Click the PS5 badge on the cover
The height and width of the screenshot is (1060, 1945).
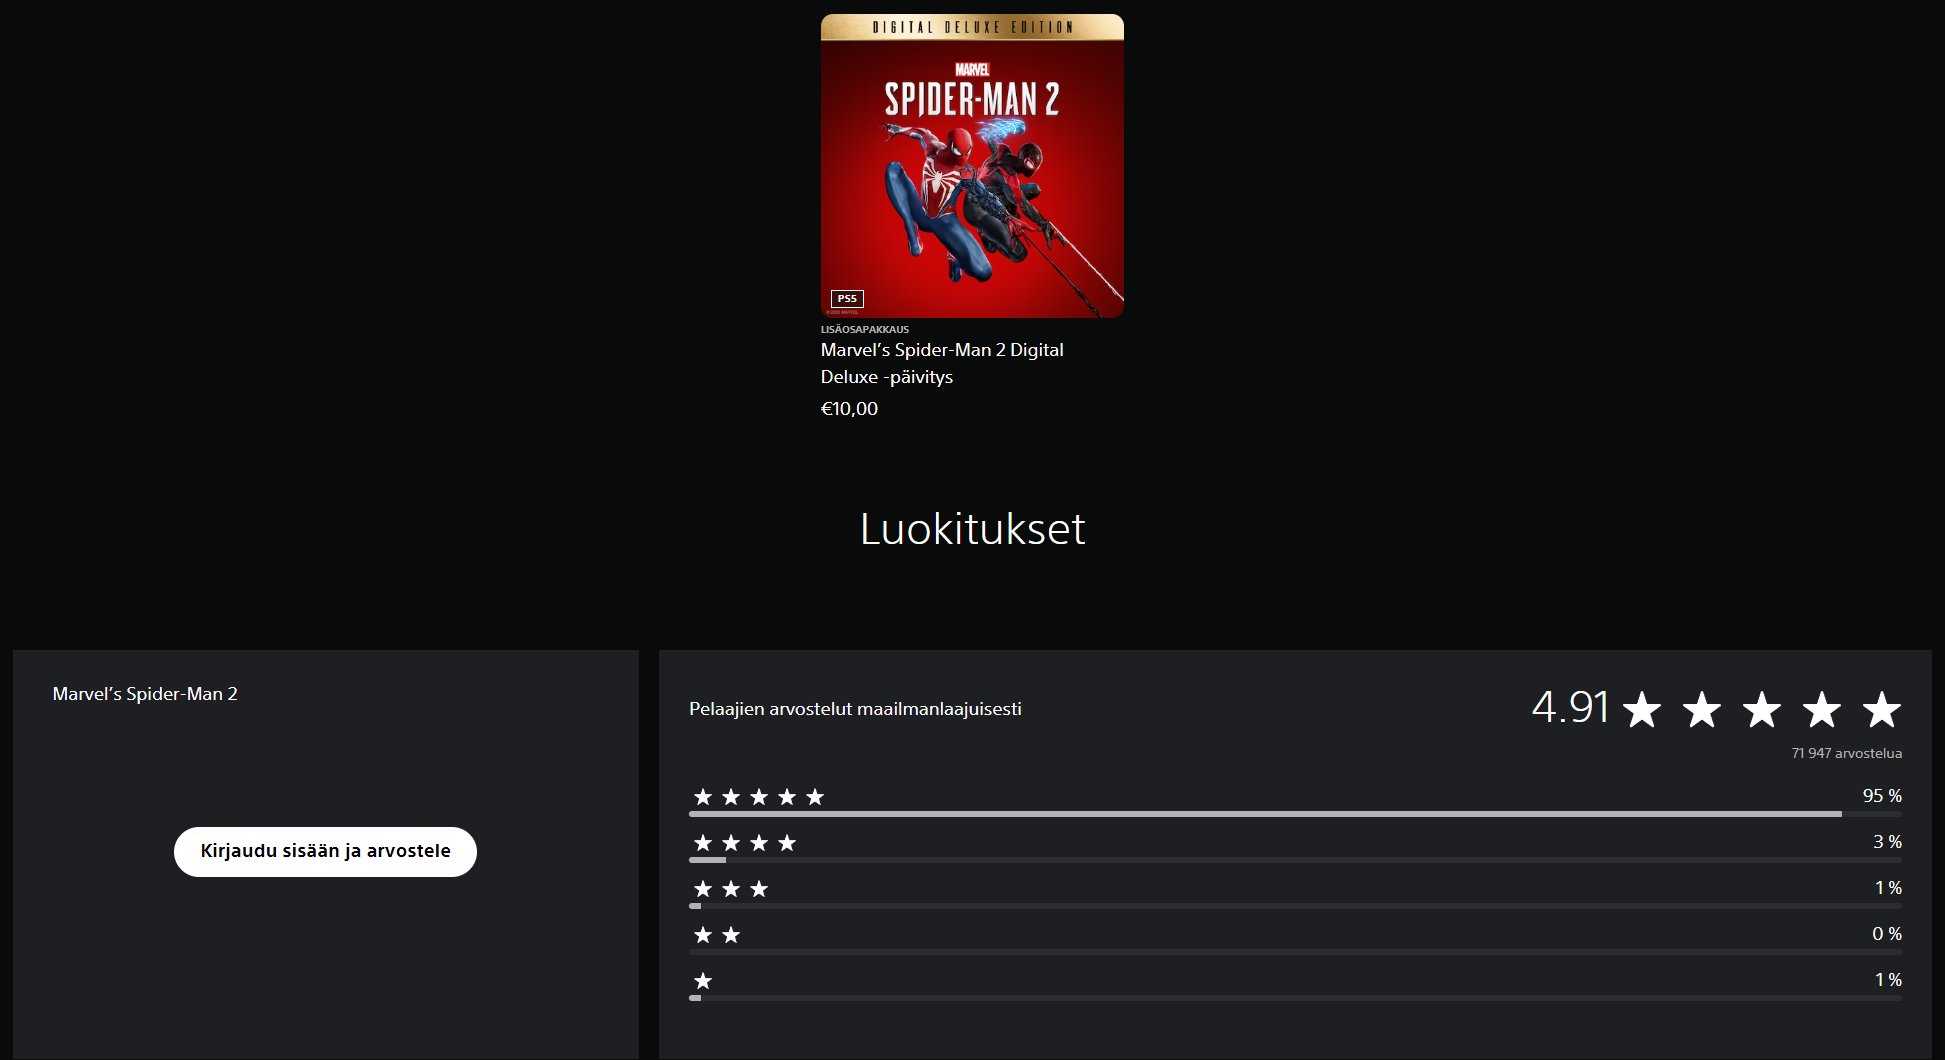(x=847, y=298)
